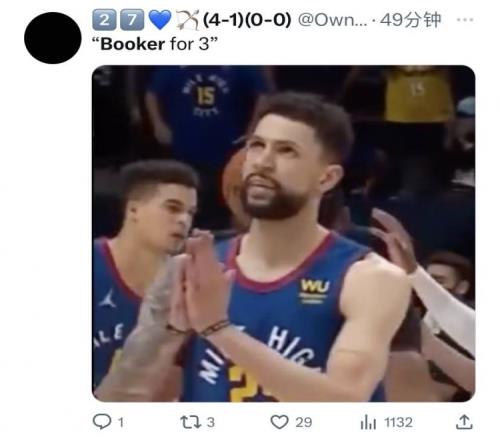500x440 pixels.
Task: Open profile via "(4-1)(0-0)" display name
Action: click(x=247, y=20)
